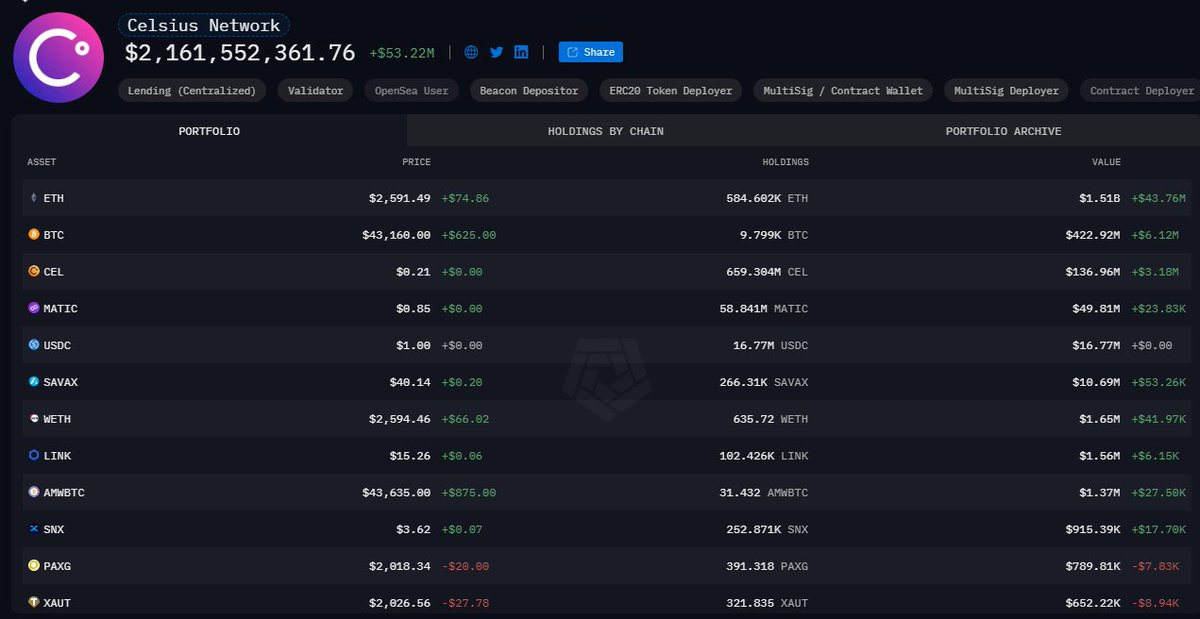
Task: Select the Validator tag
Action: click(x=315, y=90)
